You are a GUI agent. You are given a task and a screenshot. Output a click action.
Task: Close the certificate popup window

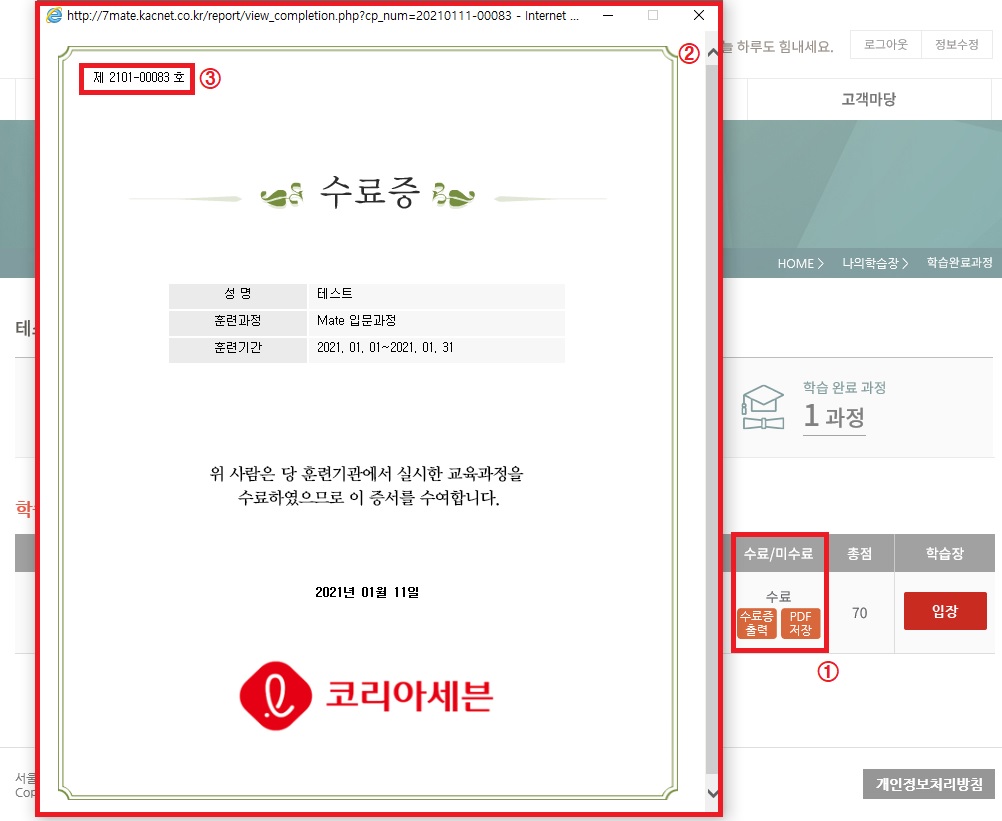pos(698,15)
